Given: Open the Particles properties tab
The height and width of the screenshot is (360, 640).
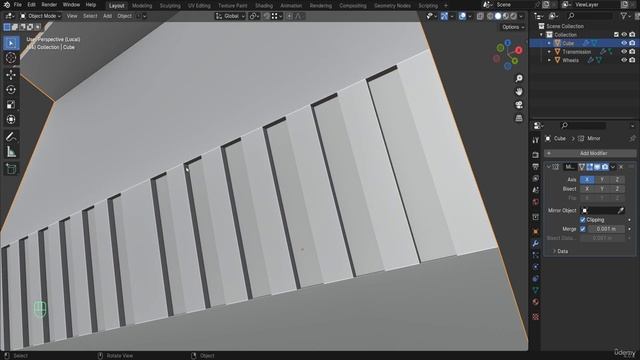Looking at the screenshot, I should (x=536, y=255).
